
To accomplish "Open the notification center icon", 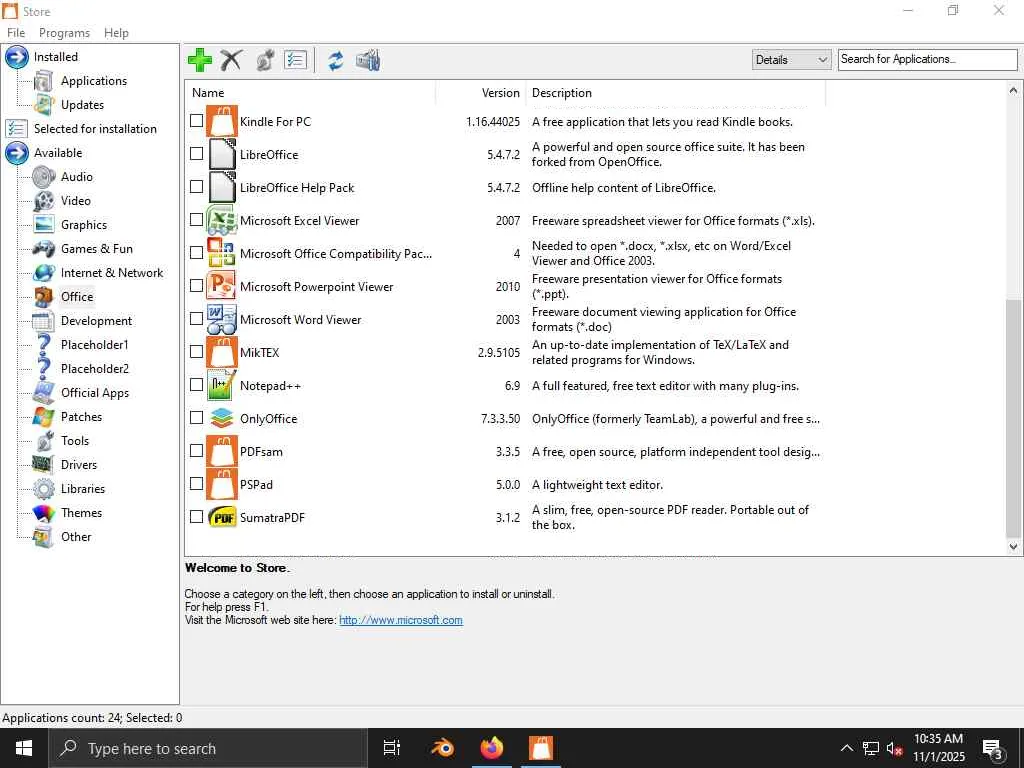I will tap(993, 750).
